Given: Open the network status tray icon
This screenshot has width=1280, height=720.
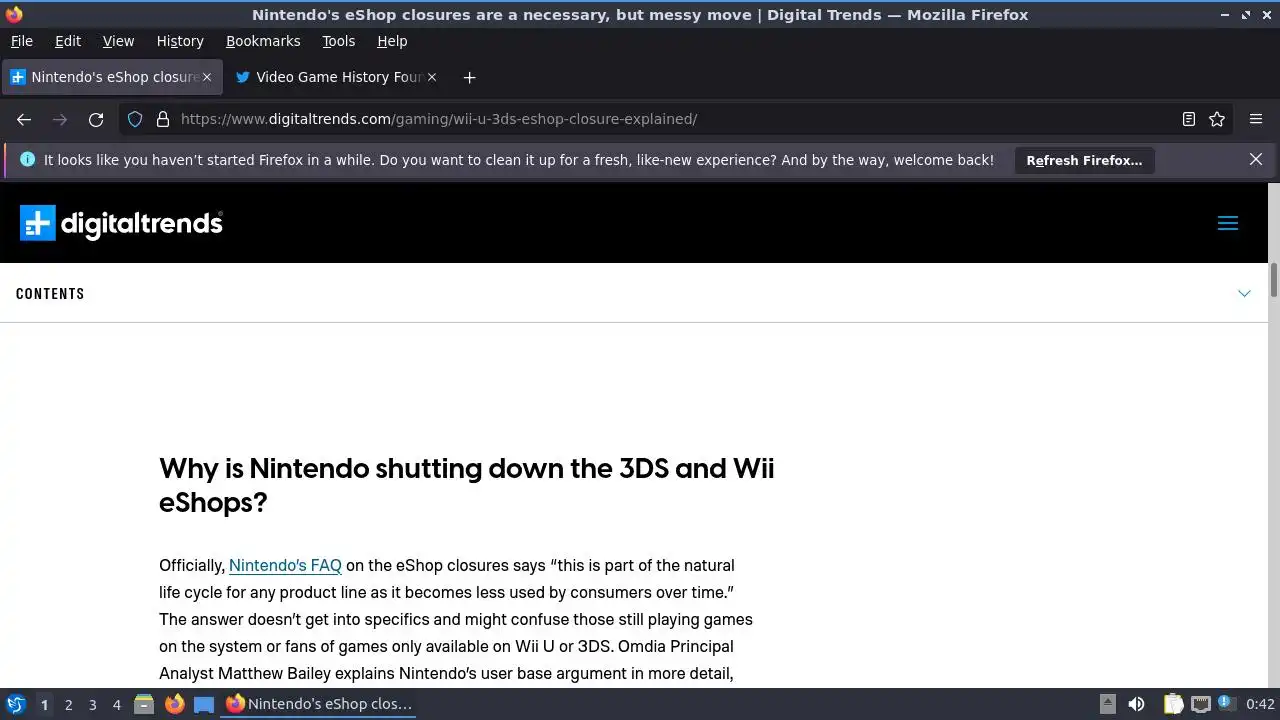Looking at the screenshot, I should (1201, 704).
